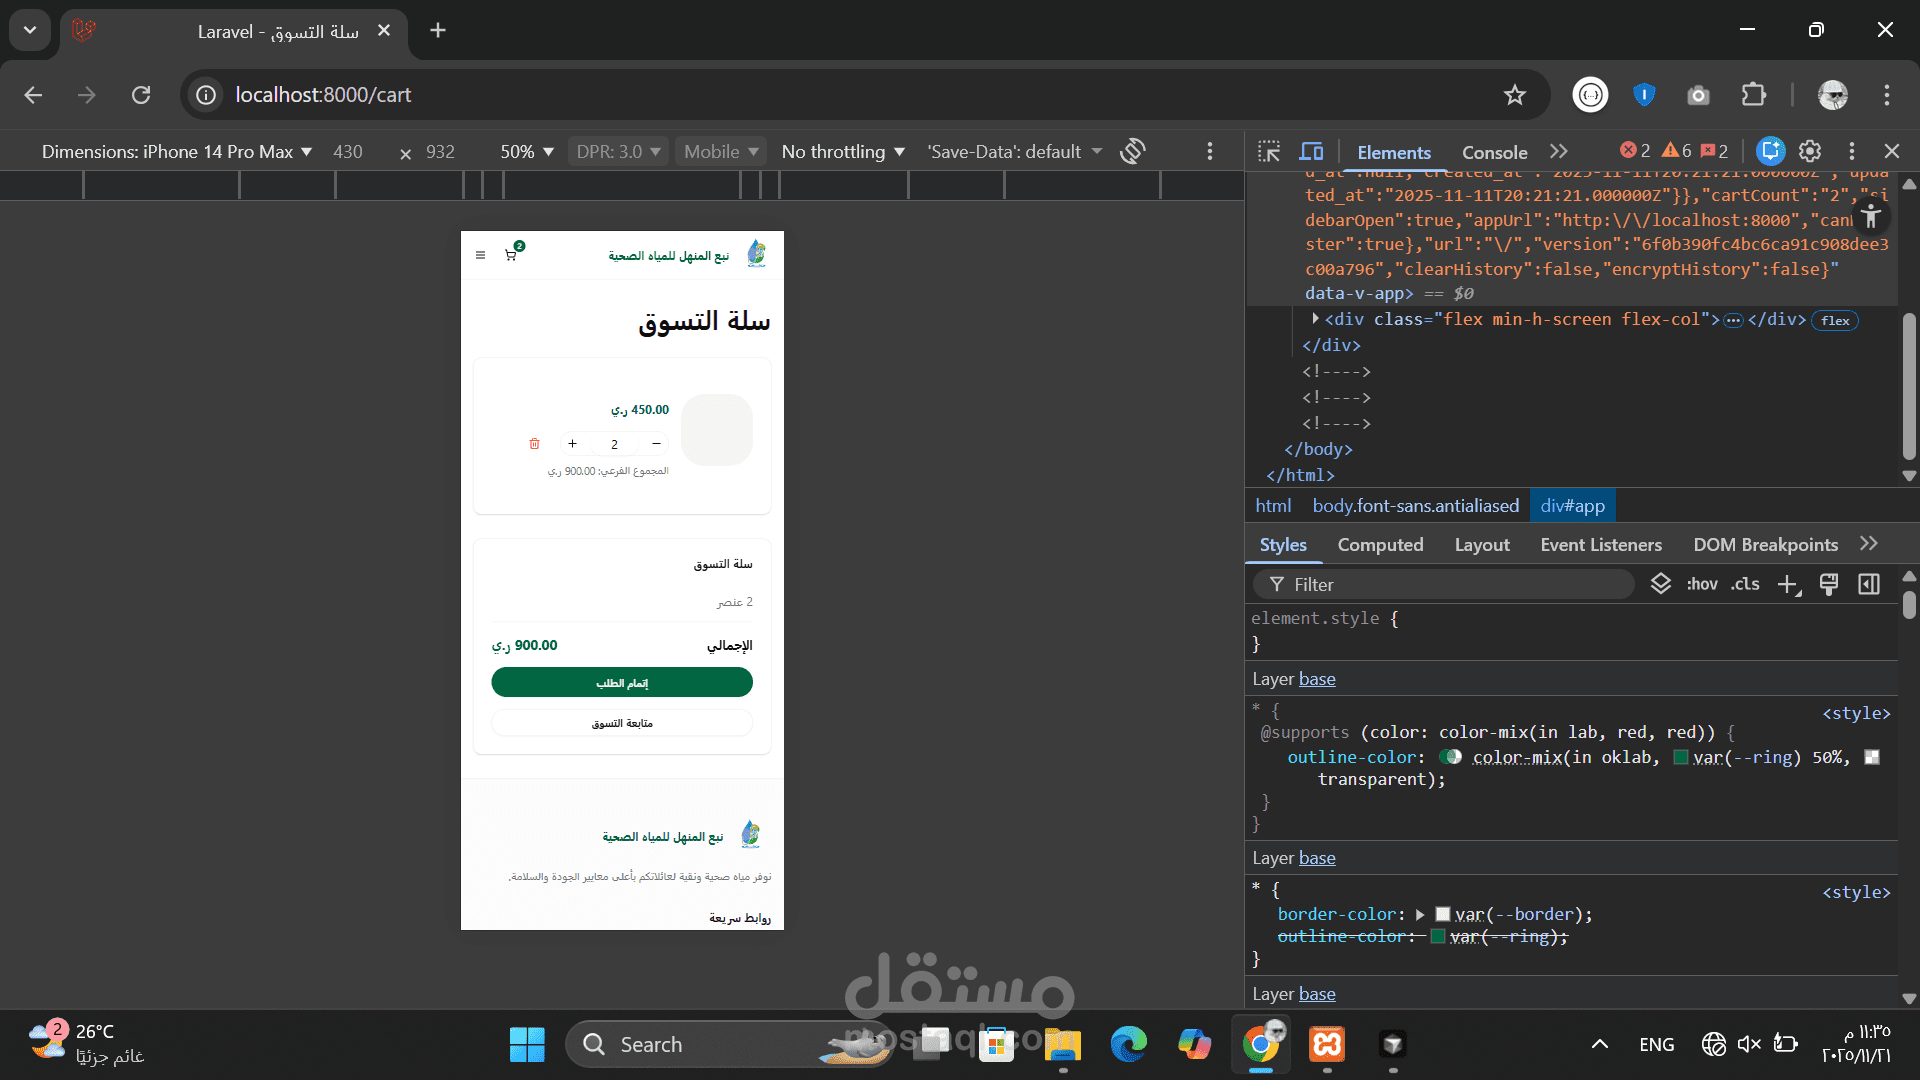Screen dimensions: 1920x1080
Task: Click the new style rule plus icon
Action: pyautogui.click(x=1788, y=585)
